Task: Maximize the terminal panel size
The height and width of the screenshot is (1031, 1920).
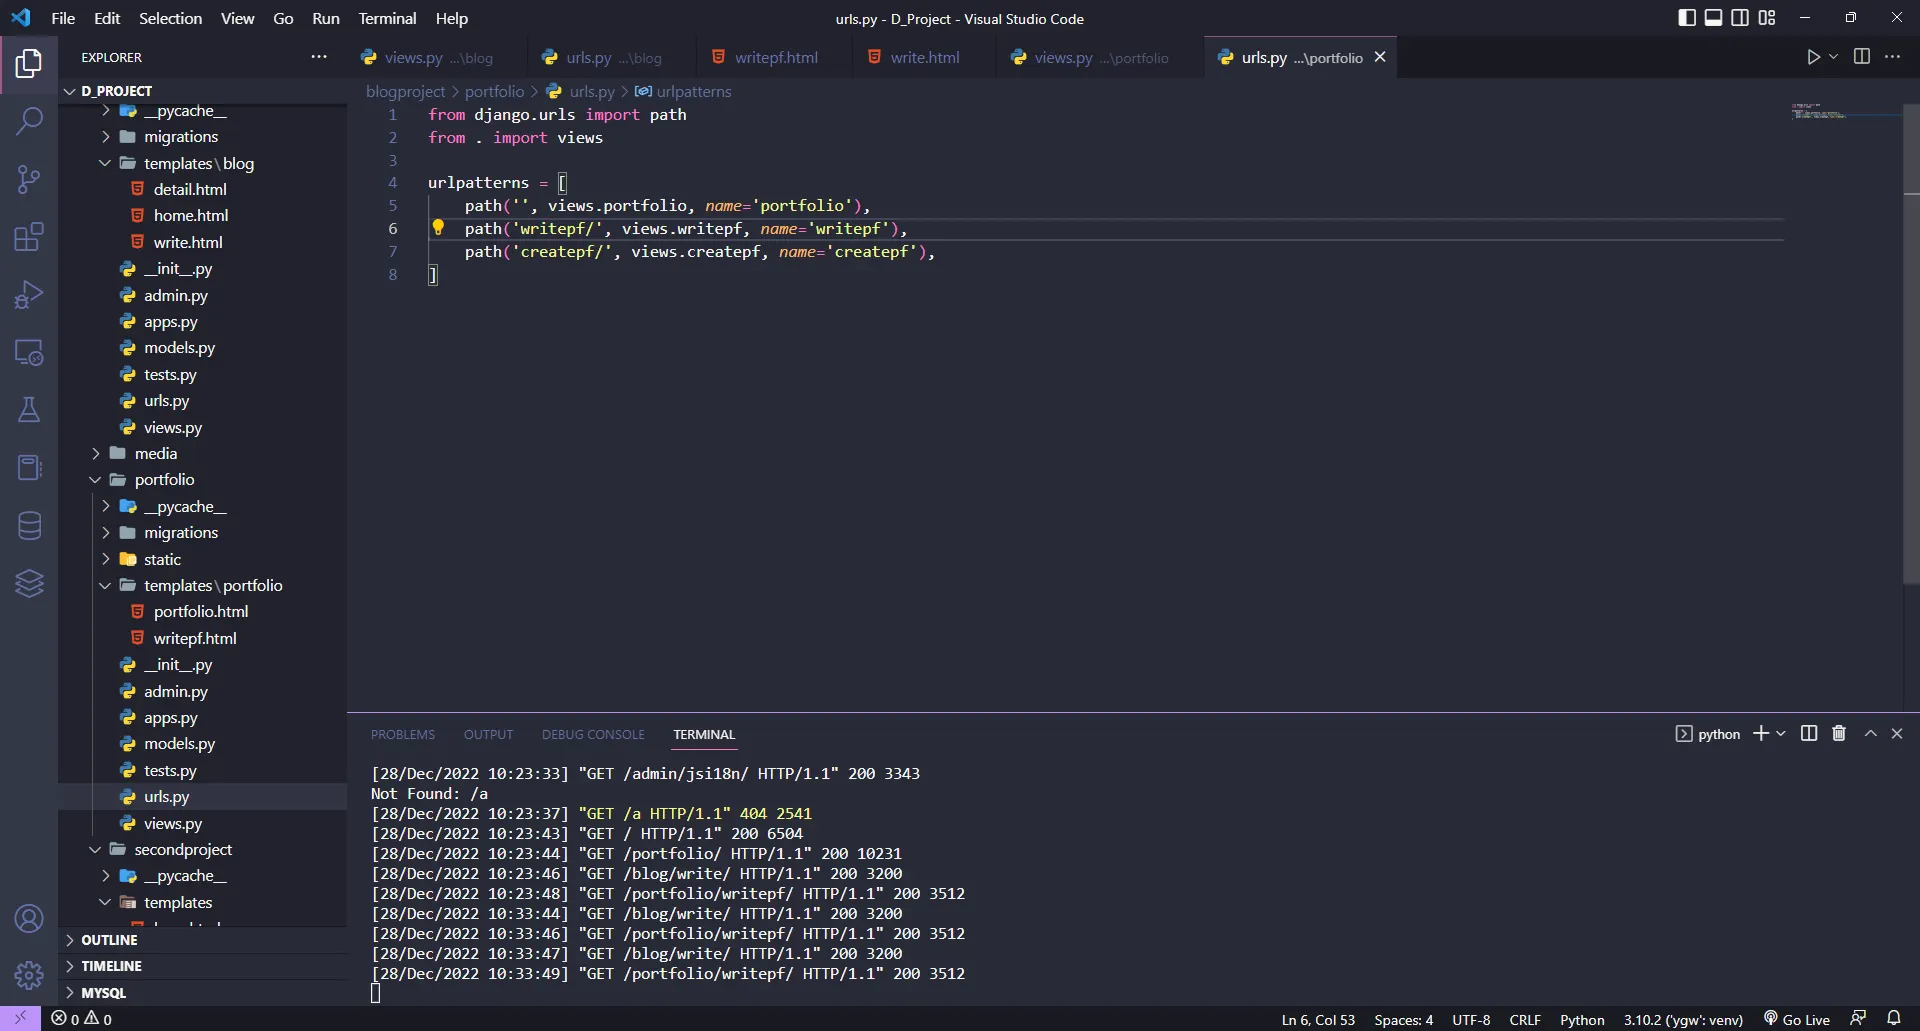Action: (1870, 734)
